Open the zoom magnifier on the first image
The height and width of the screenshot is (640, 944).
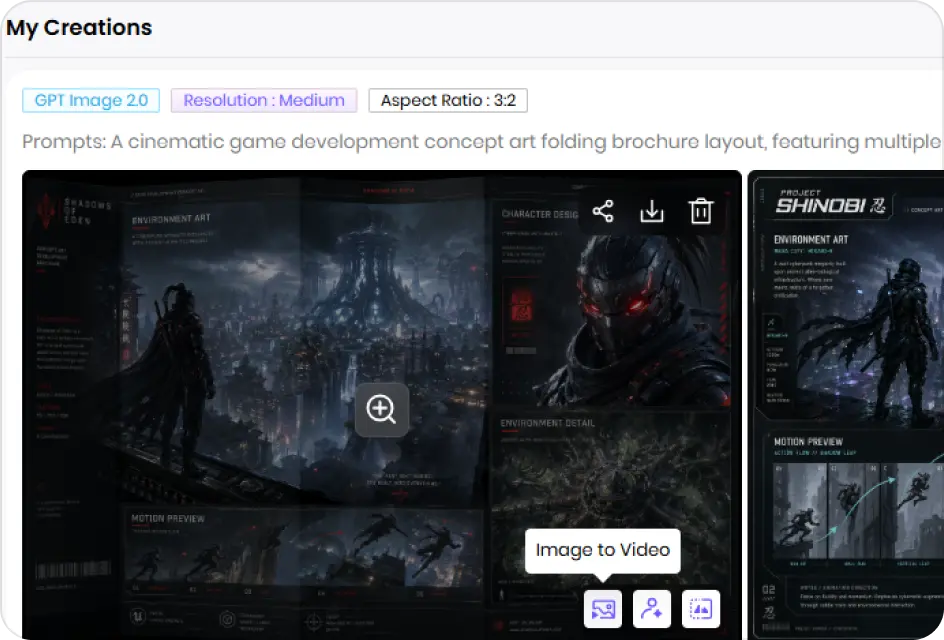tap(382, 409)
